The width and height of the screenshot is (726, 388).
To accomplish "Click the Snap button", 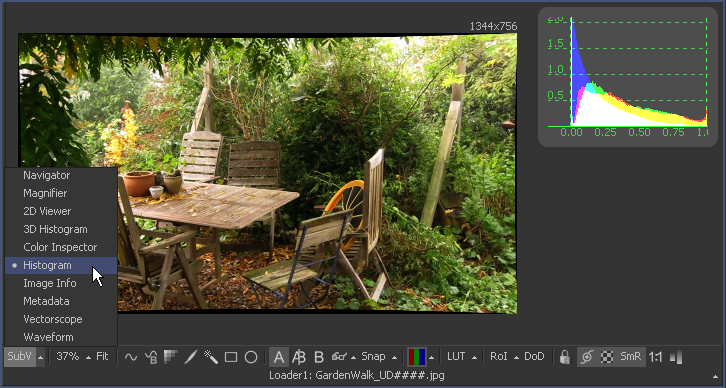I will (373, 357).
